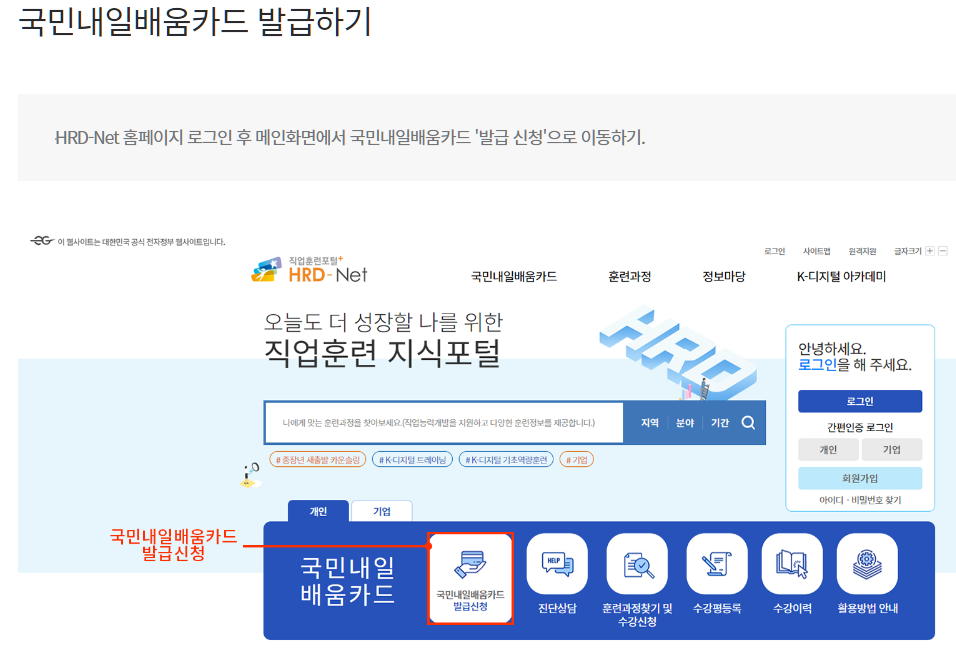
Task: Select the #기업 hashtag tag
Action: tap(576, 460)
